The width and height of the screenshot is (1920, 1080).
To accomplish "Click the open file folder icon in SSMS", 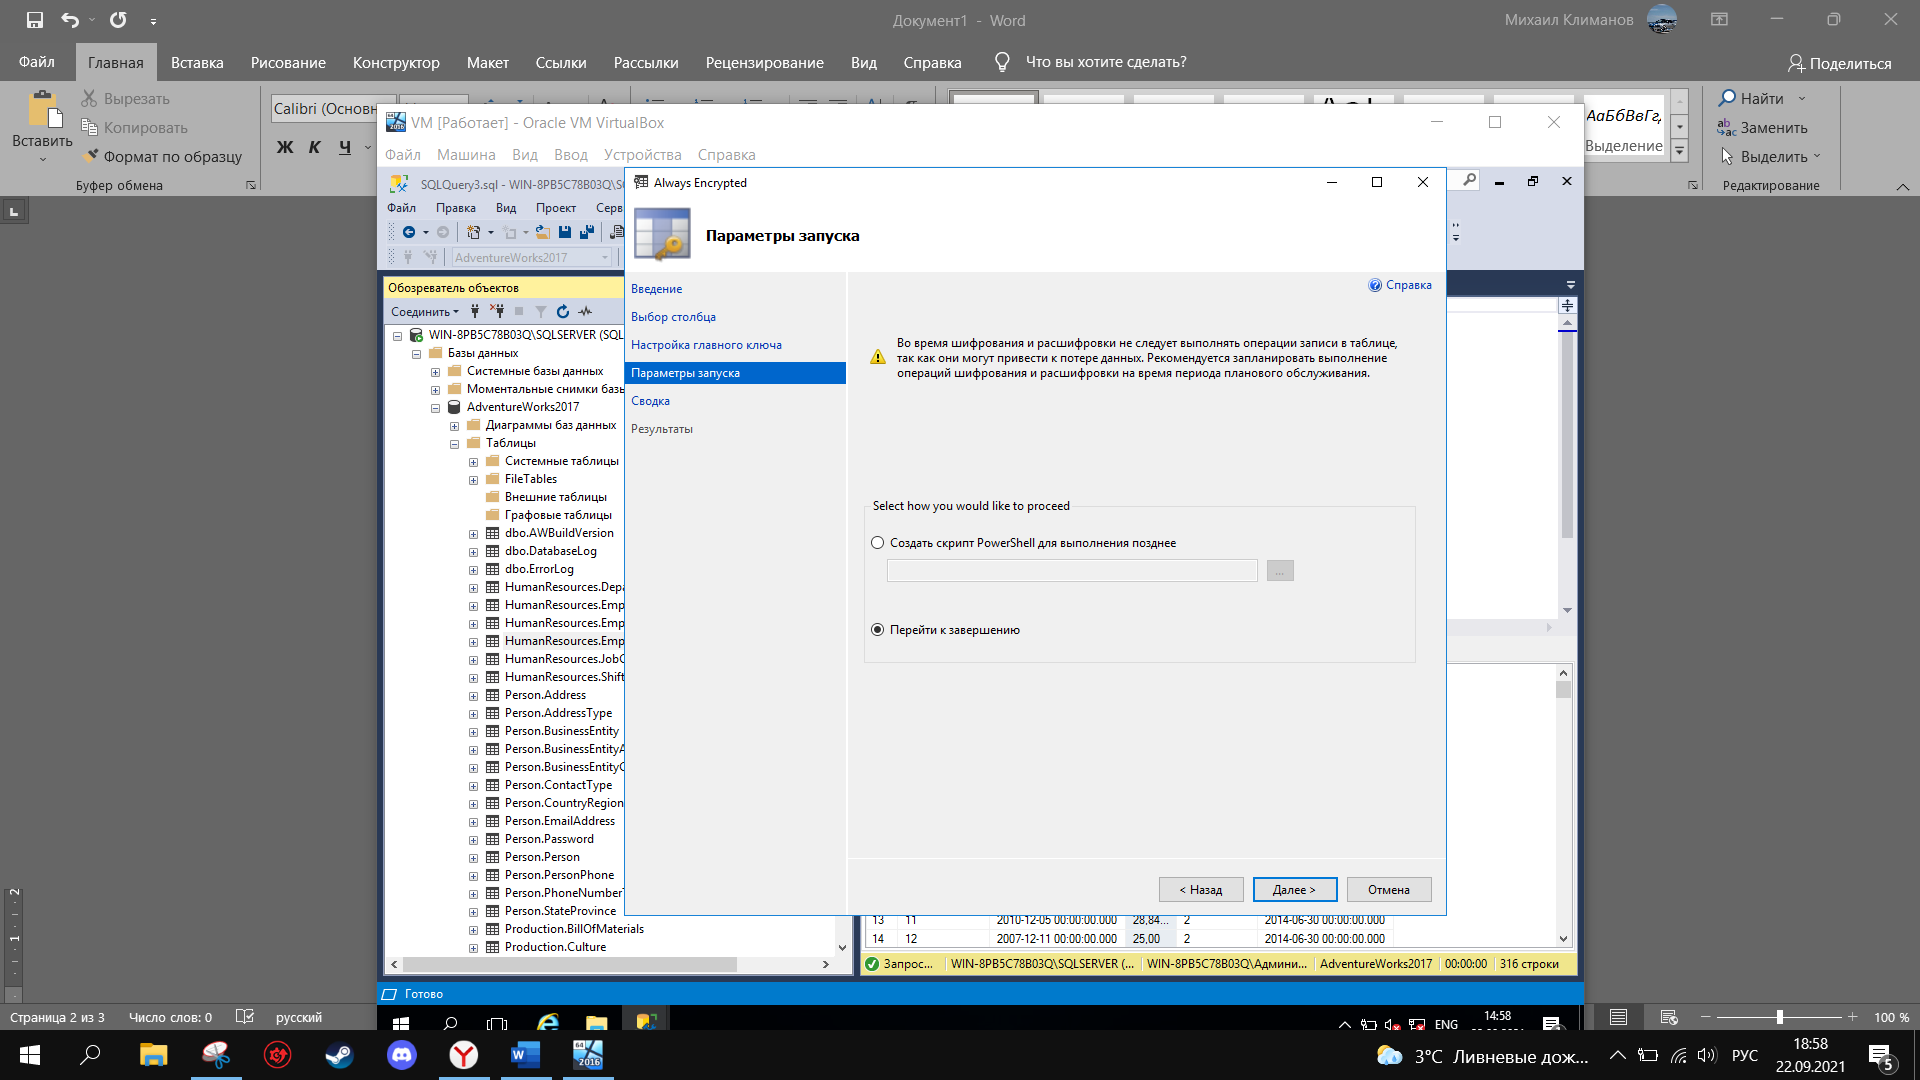I will 543,232.
